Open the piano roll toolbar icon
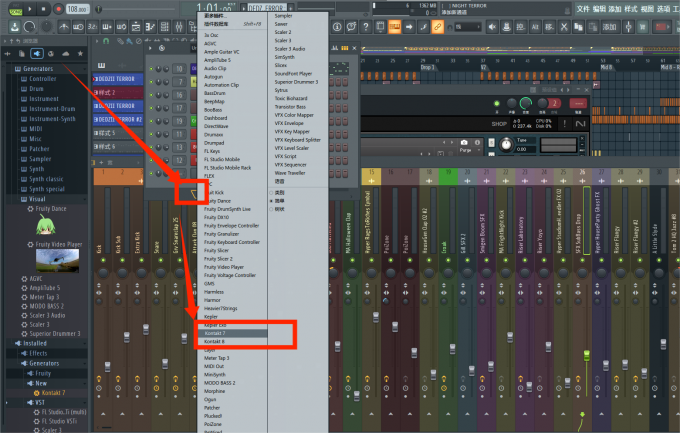 (150, 27)
